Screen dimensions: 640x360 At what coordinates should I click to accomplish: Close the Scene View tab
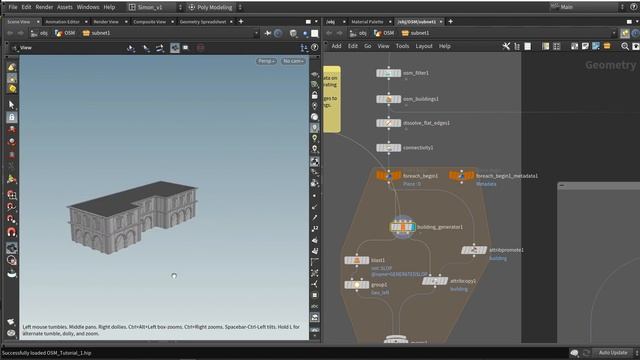click(x=38, y=22)
